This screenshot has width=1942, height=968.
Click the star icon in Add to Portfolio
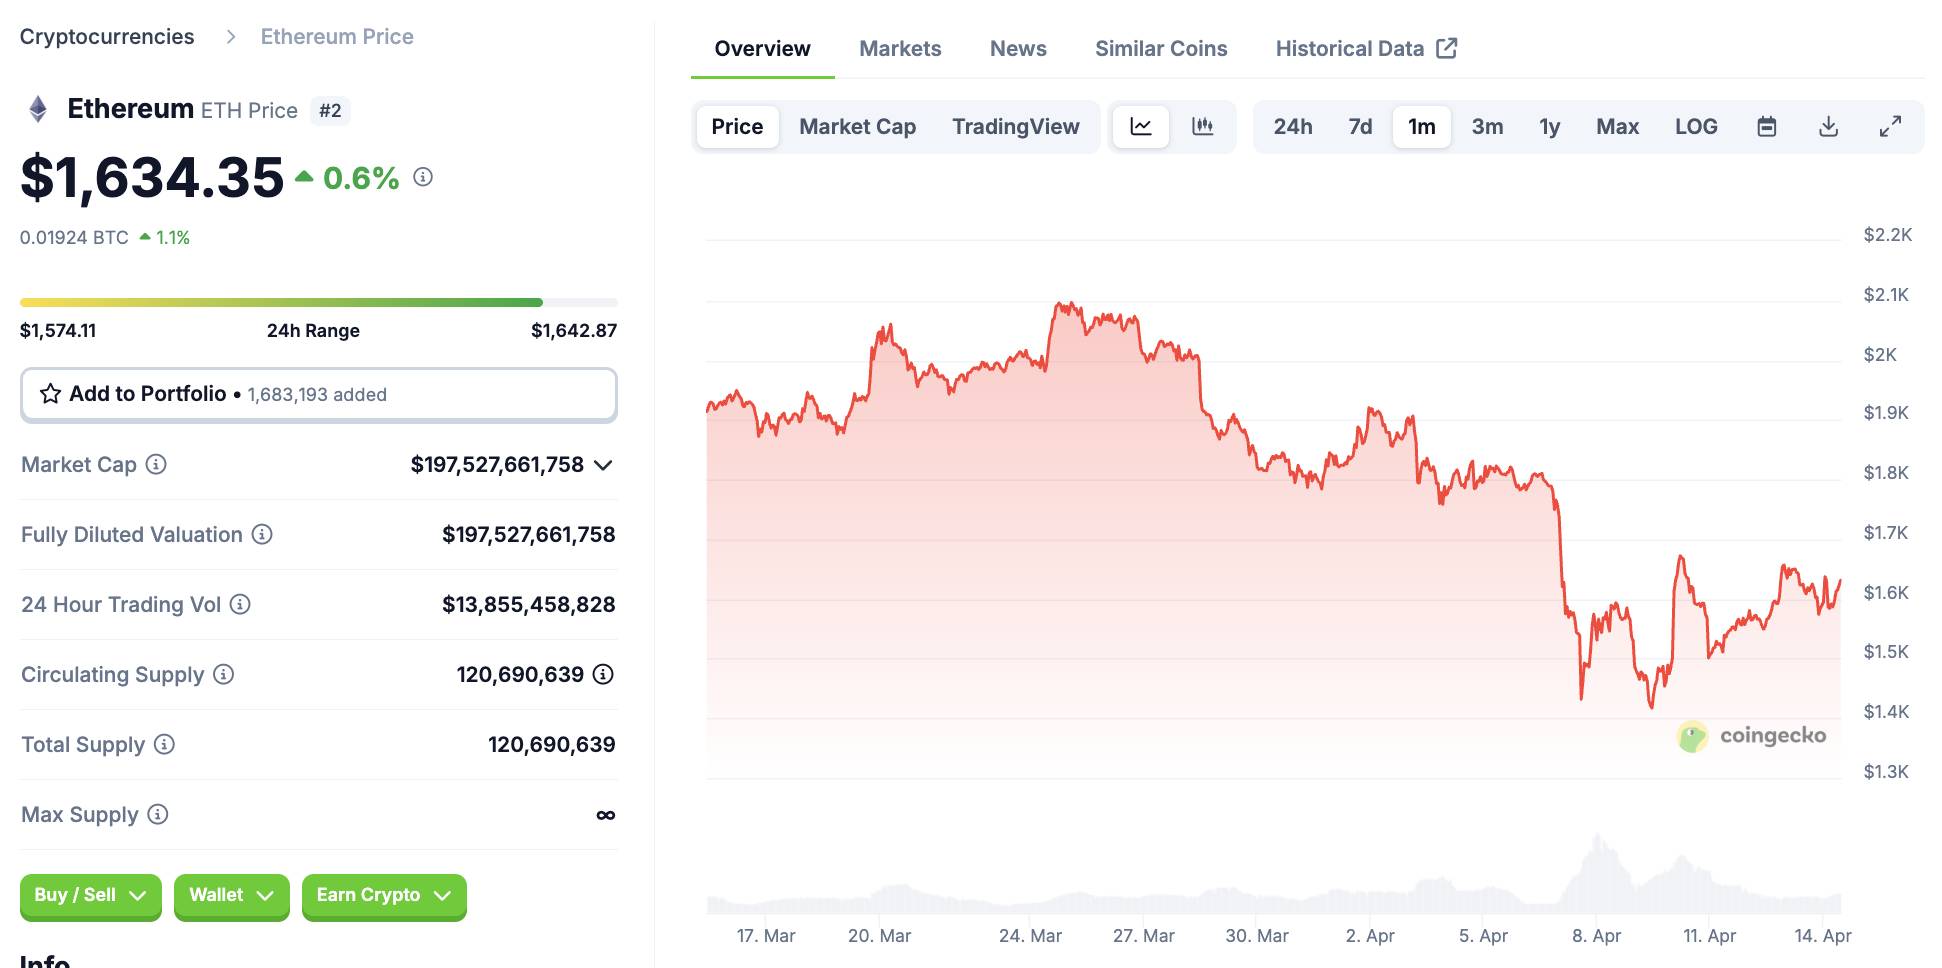pos(50,394)
